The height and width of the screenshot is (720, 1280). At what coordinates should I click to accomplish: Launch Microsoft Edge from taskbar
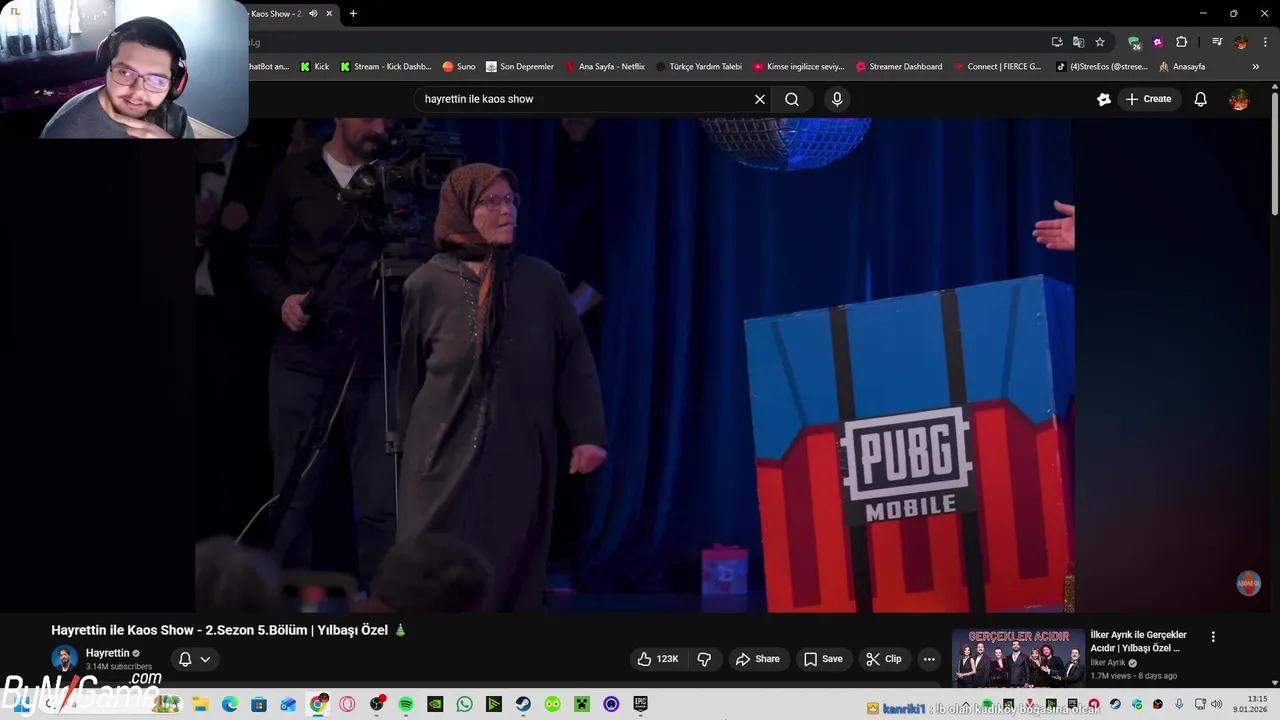coord(229,704)
